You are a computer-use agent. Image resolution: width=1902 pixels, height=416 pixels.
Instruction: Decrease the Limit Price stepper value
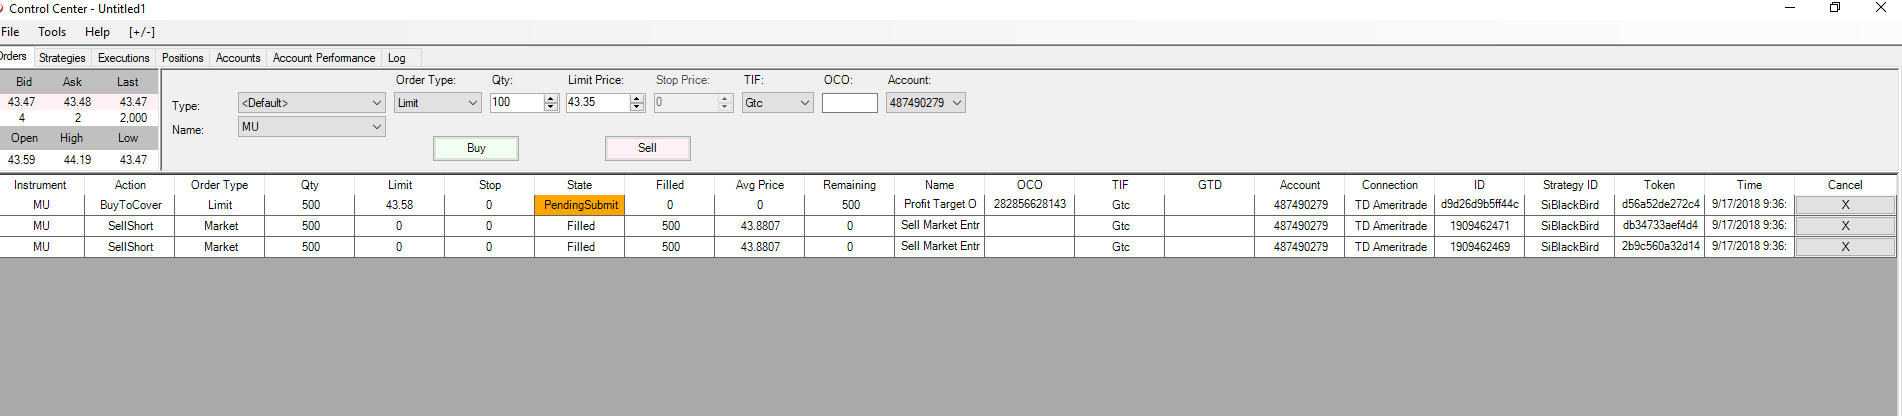click(637, 107)
